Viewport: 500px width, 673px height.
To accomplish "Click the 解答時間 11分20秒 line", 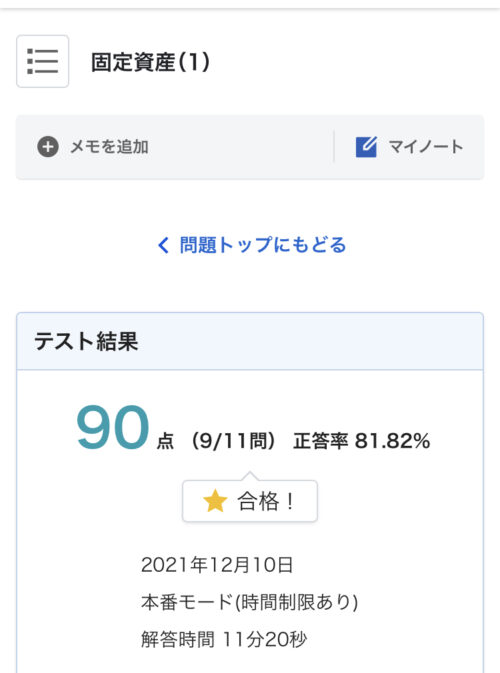I will 224,640.
